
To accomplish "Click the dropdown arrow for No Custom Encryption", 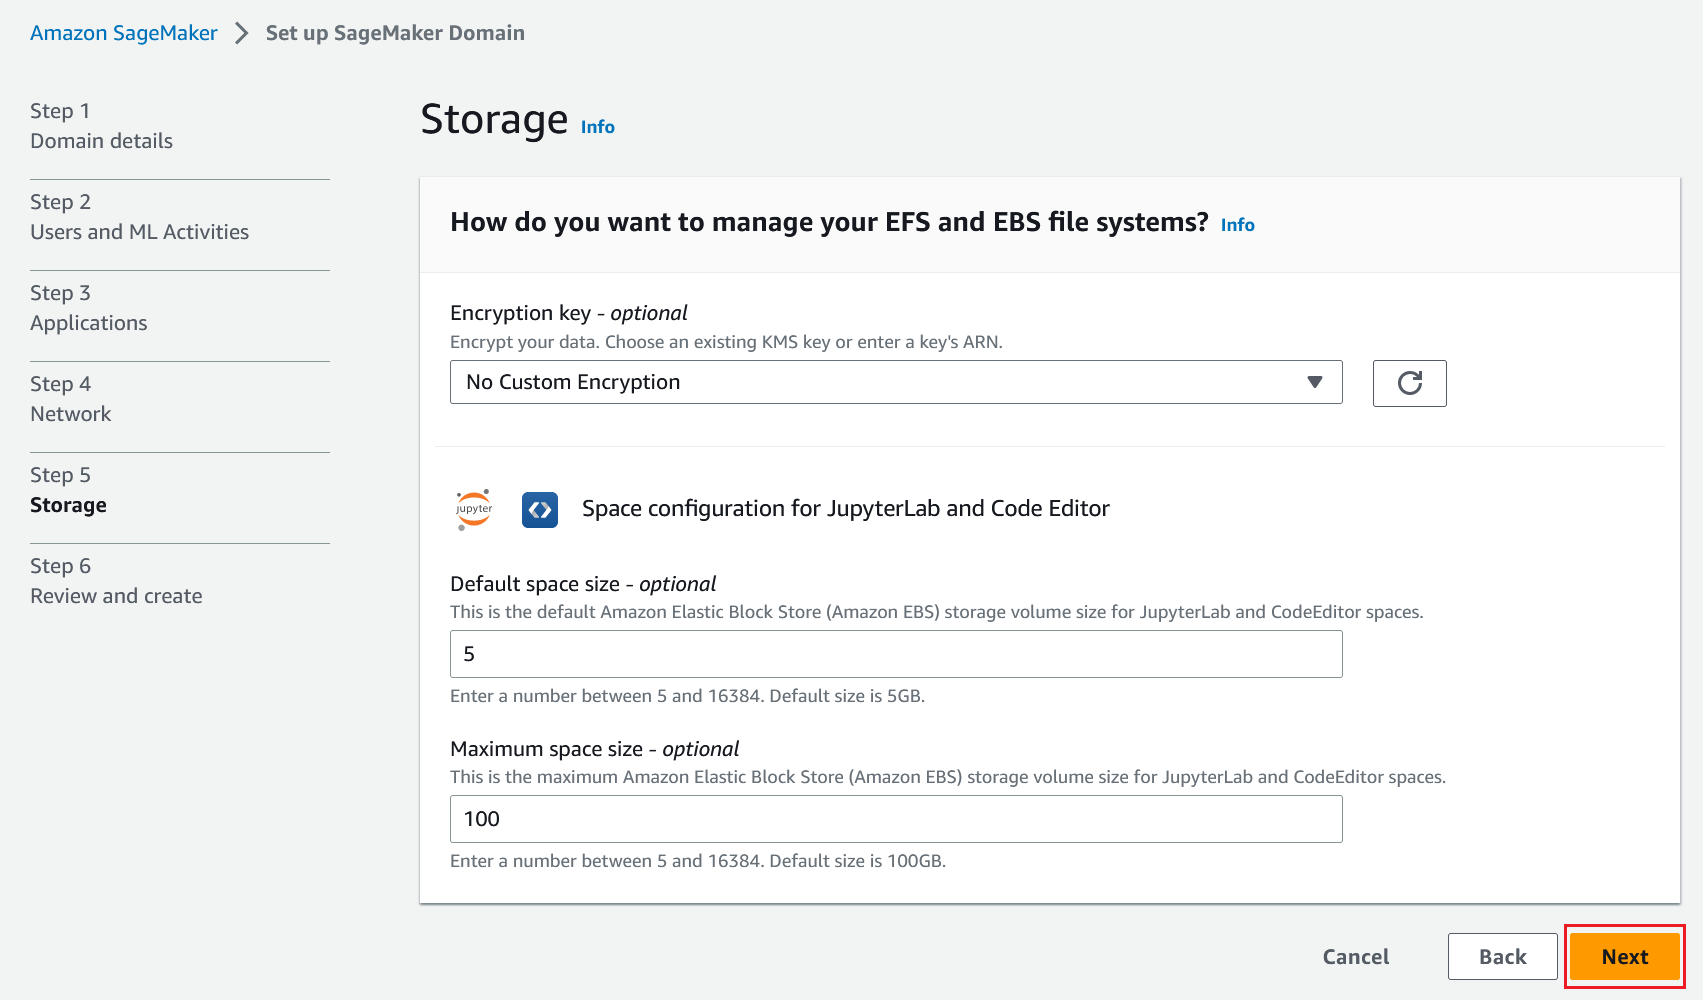I will [x=1314, y=382].
